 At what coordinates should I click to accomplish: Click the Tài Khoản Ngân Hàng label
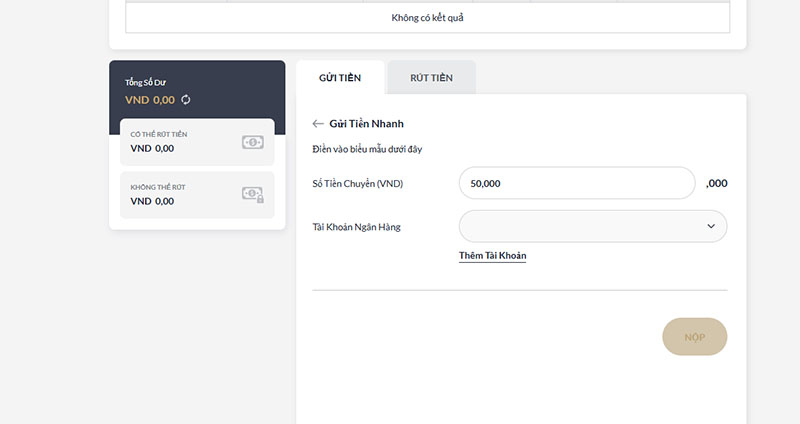point(357,227)
